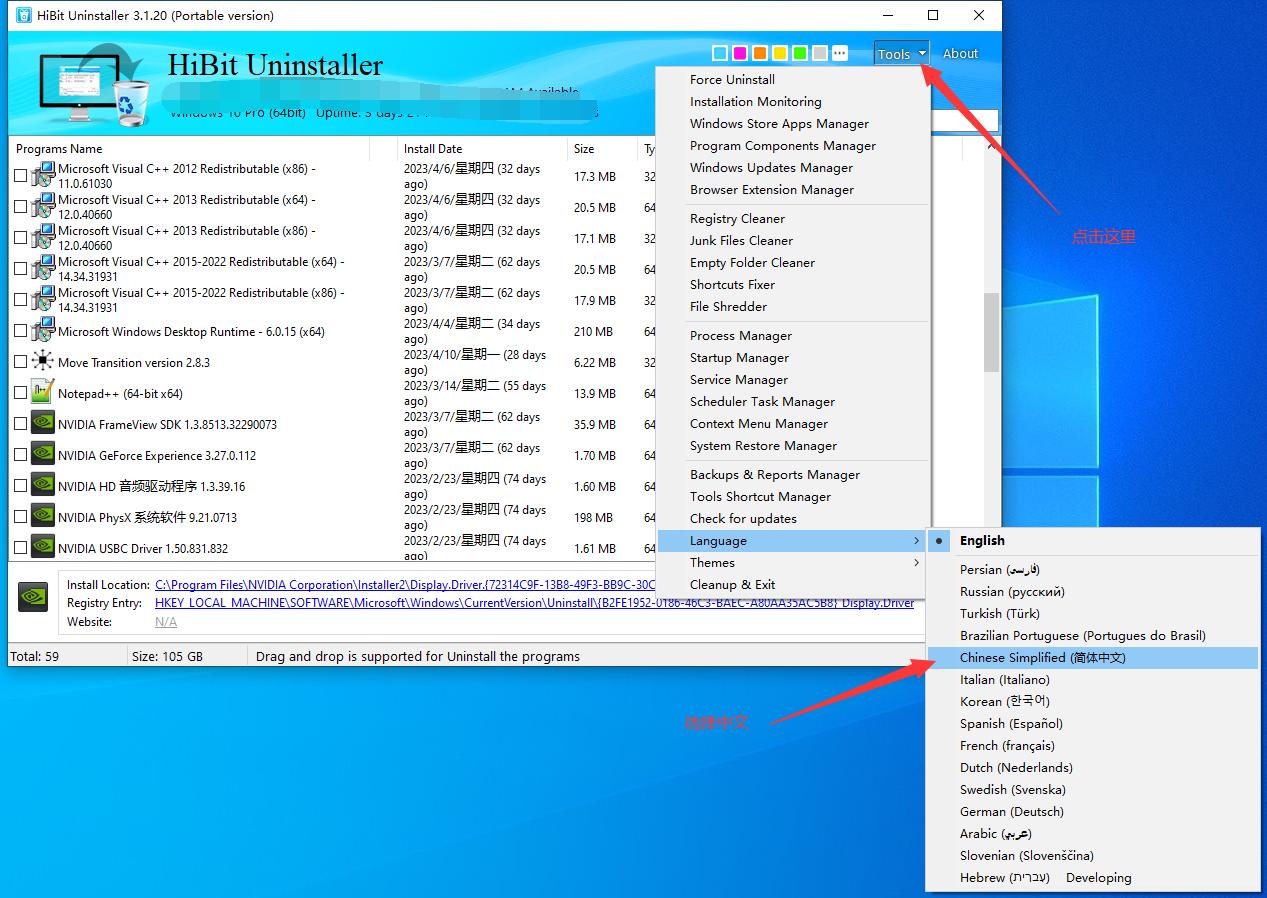This screenshot has height=898, width=1267.
Task: Click the NVIDIA GeForce Experience icon
Action: pos(42,455)
